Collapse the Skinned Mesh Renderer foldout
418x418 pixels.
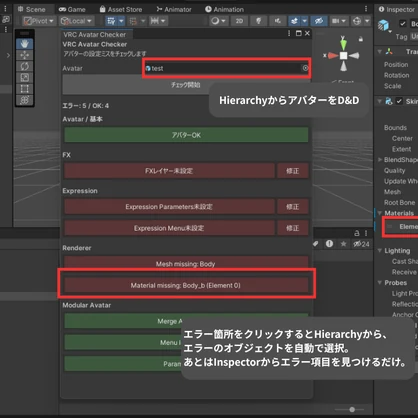pyautogui.click(x=380, y=101)
